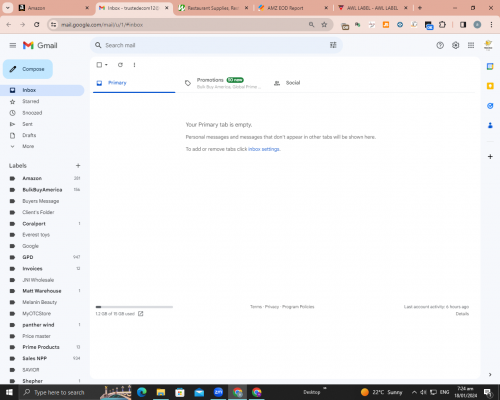
Task: Open the Prime Products label
Action: pos(41,347)
